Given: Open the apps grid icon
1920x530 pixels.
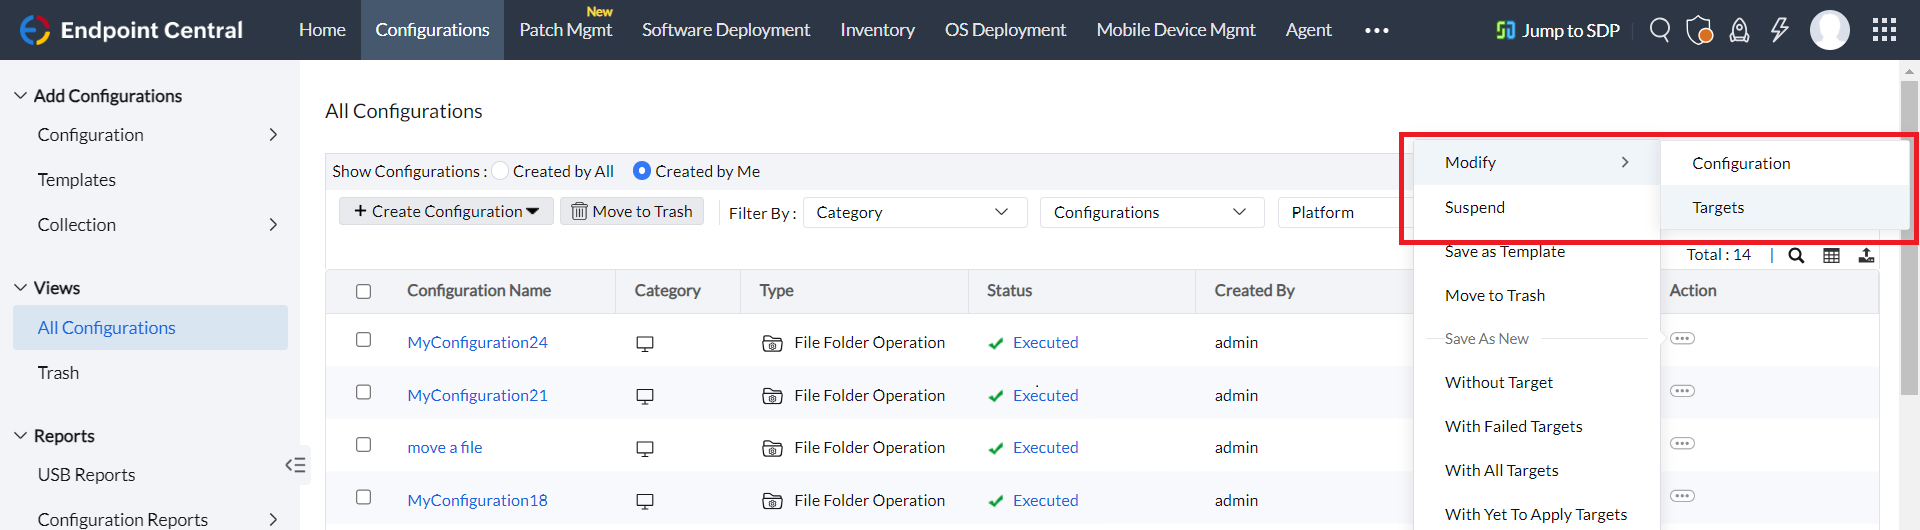Looking at the screenshot, I should (x=1884, y=30).
